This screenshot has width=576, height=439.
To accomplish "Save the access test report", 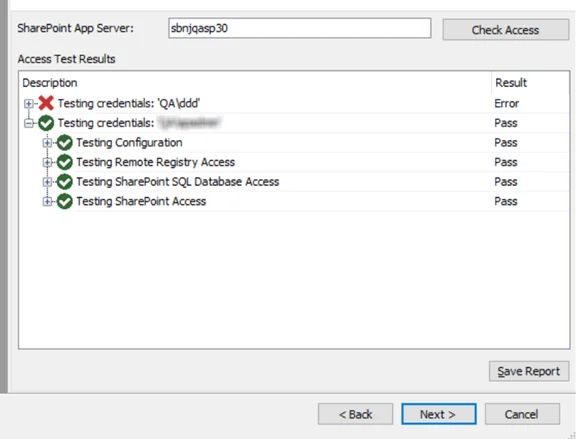I will click(529, 371).
